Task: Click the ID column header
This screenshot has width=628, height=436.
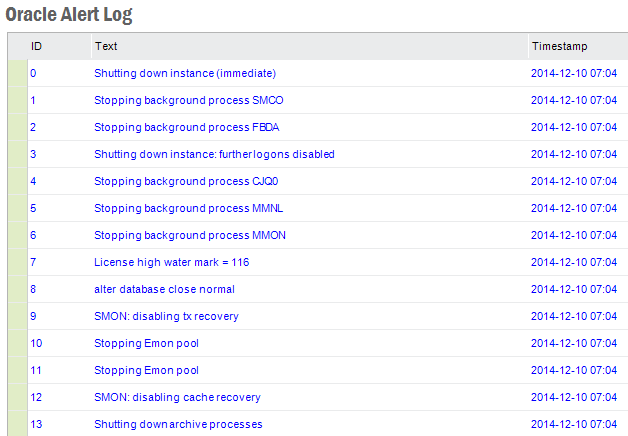Action: click(37, 46)
